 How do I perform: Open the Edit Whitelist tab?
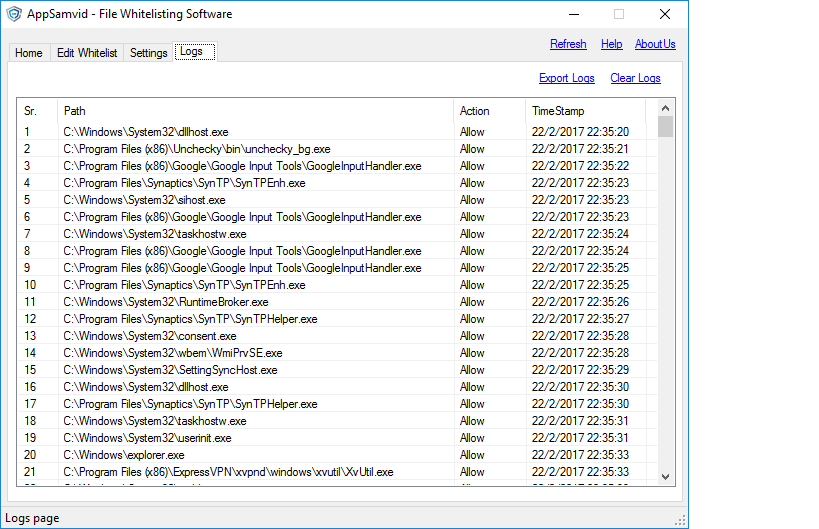coord(87,53)
